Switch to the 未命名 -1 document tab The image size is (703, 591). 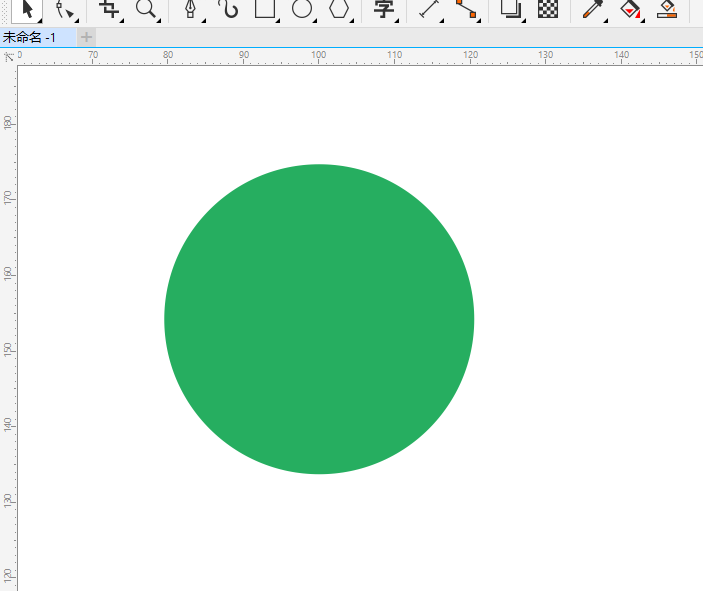click(x=38, y=37)
